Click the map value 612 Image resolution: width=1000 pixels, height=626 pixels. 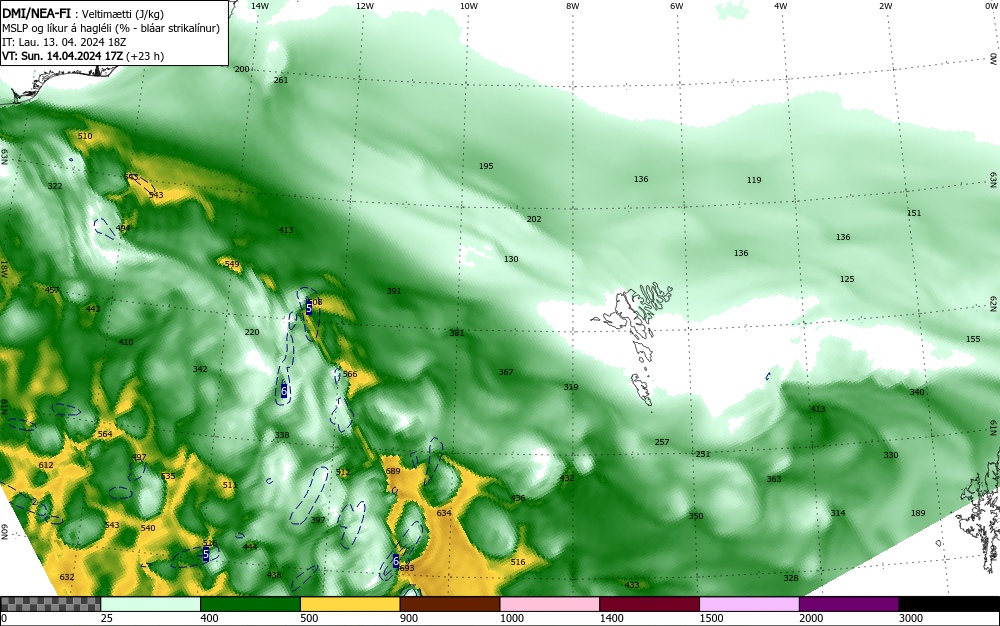click(x=46, y=465)
